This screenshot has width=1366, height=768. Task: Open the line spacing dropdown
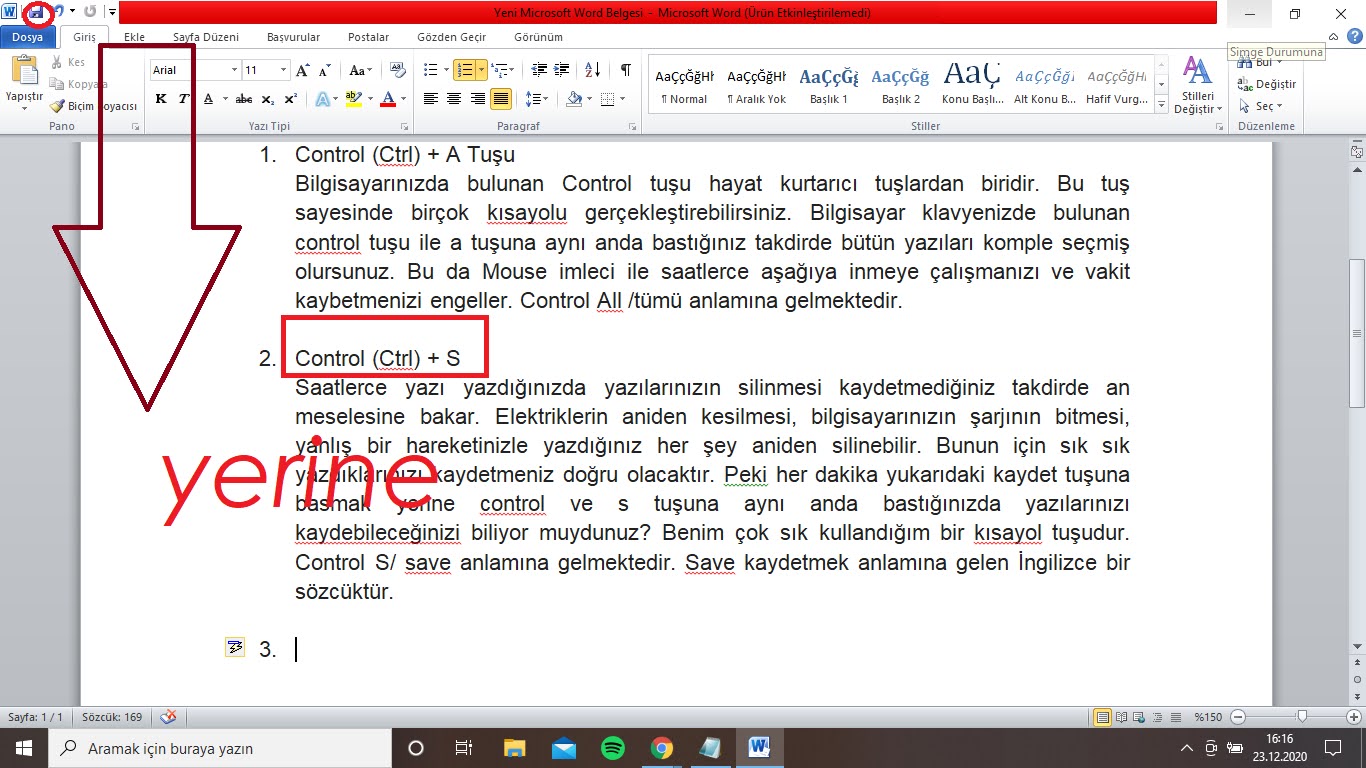[537, 99]
